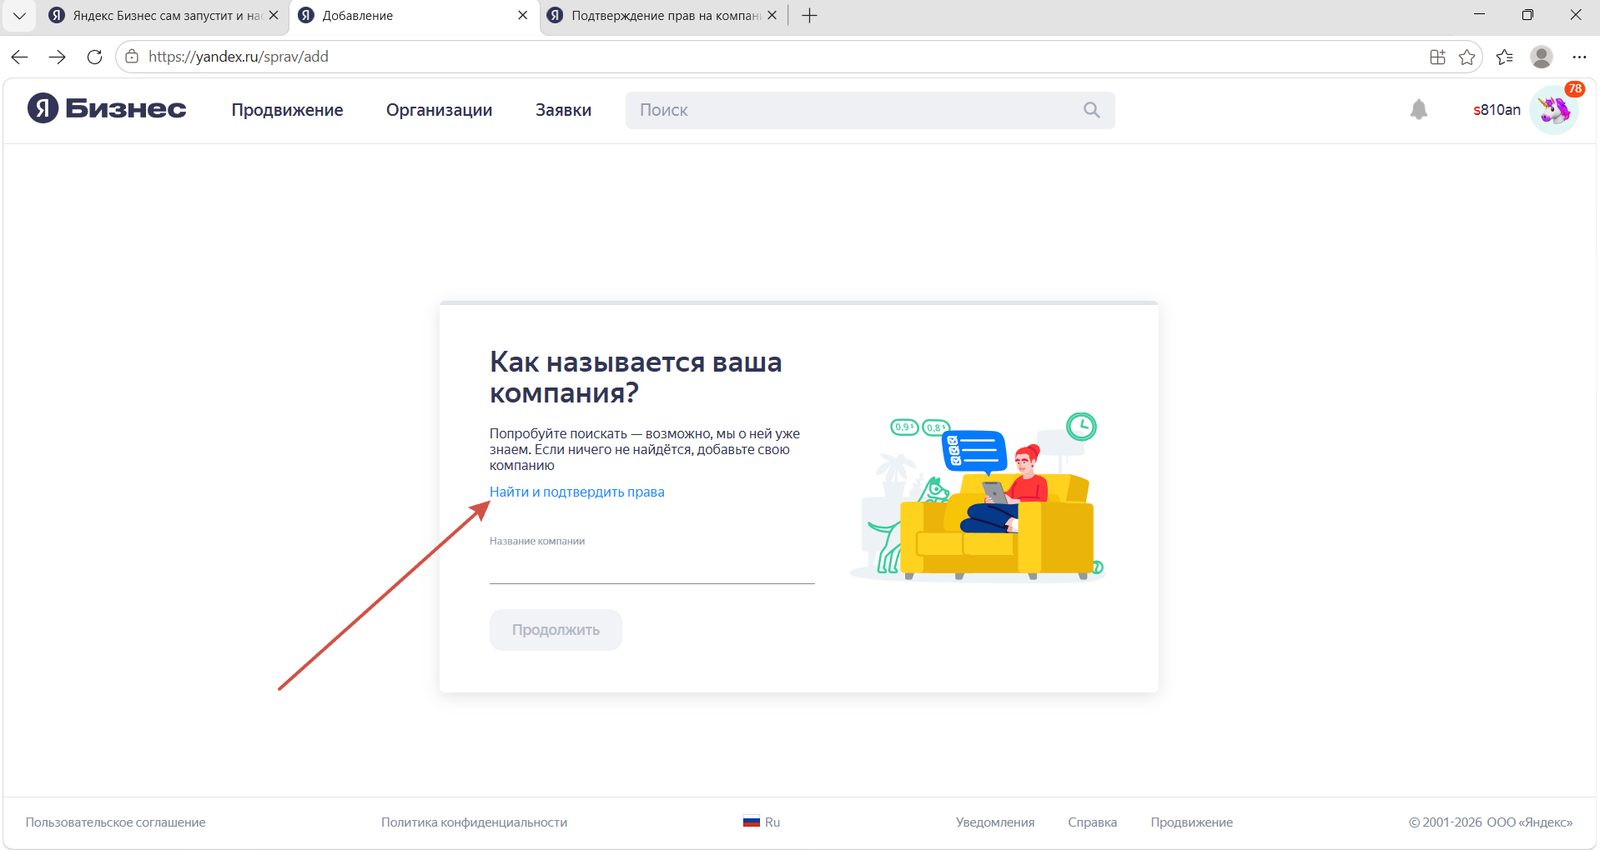Open the Продвижение menu
The width and height of the screenshot is (1600, 850).
pos(287,110)
